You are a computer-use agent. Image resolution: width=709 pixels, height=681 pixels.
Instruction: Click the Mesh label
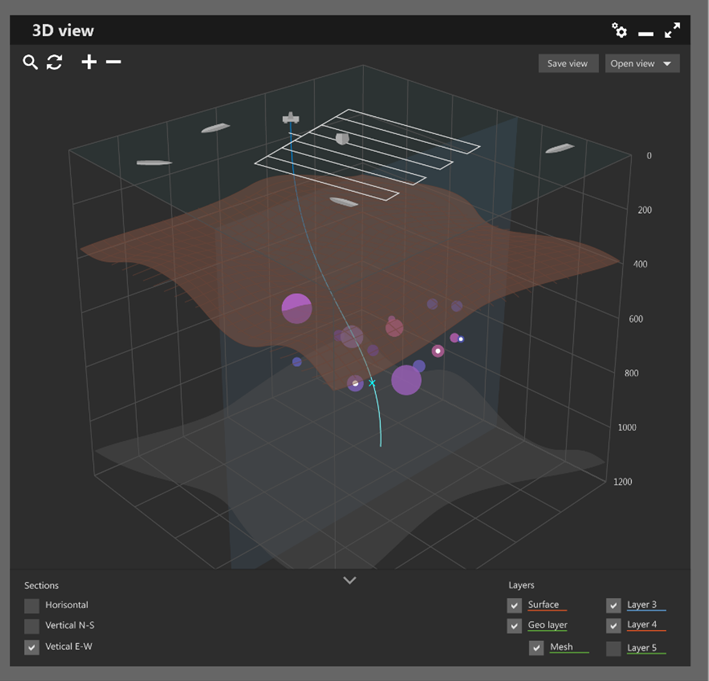(x=561, y=647)
